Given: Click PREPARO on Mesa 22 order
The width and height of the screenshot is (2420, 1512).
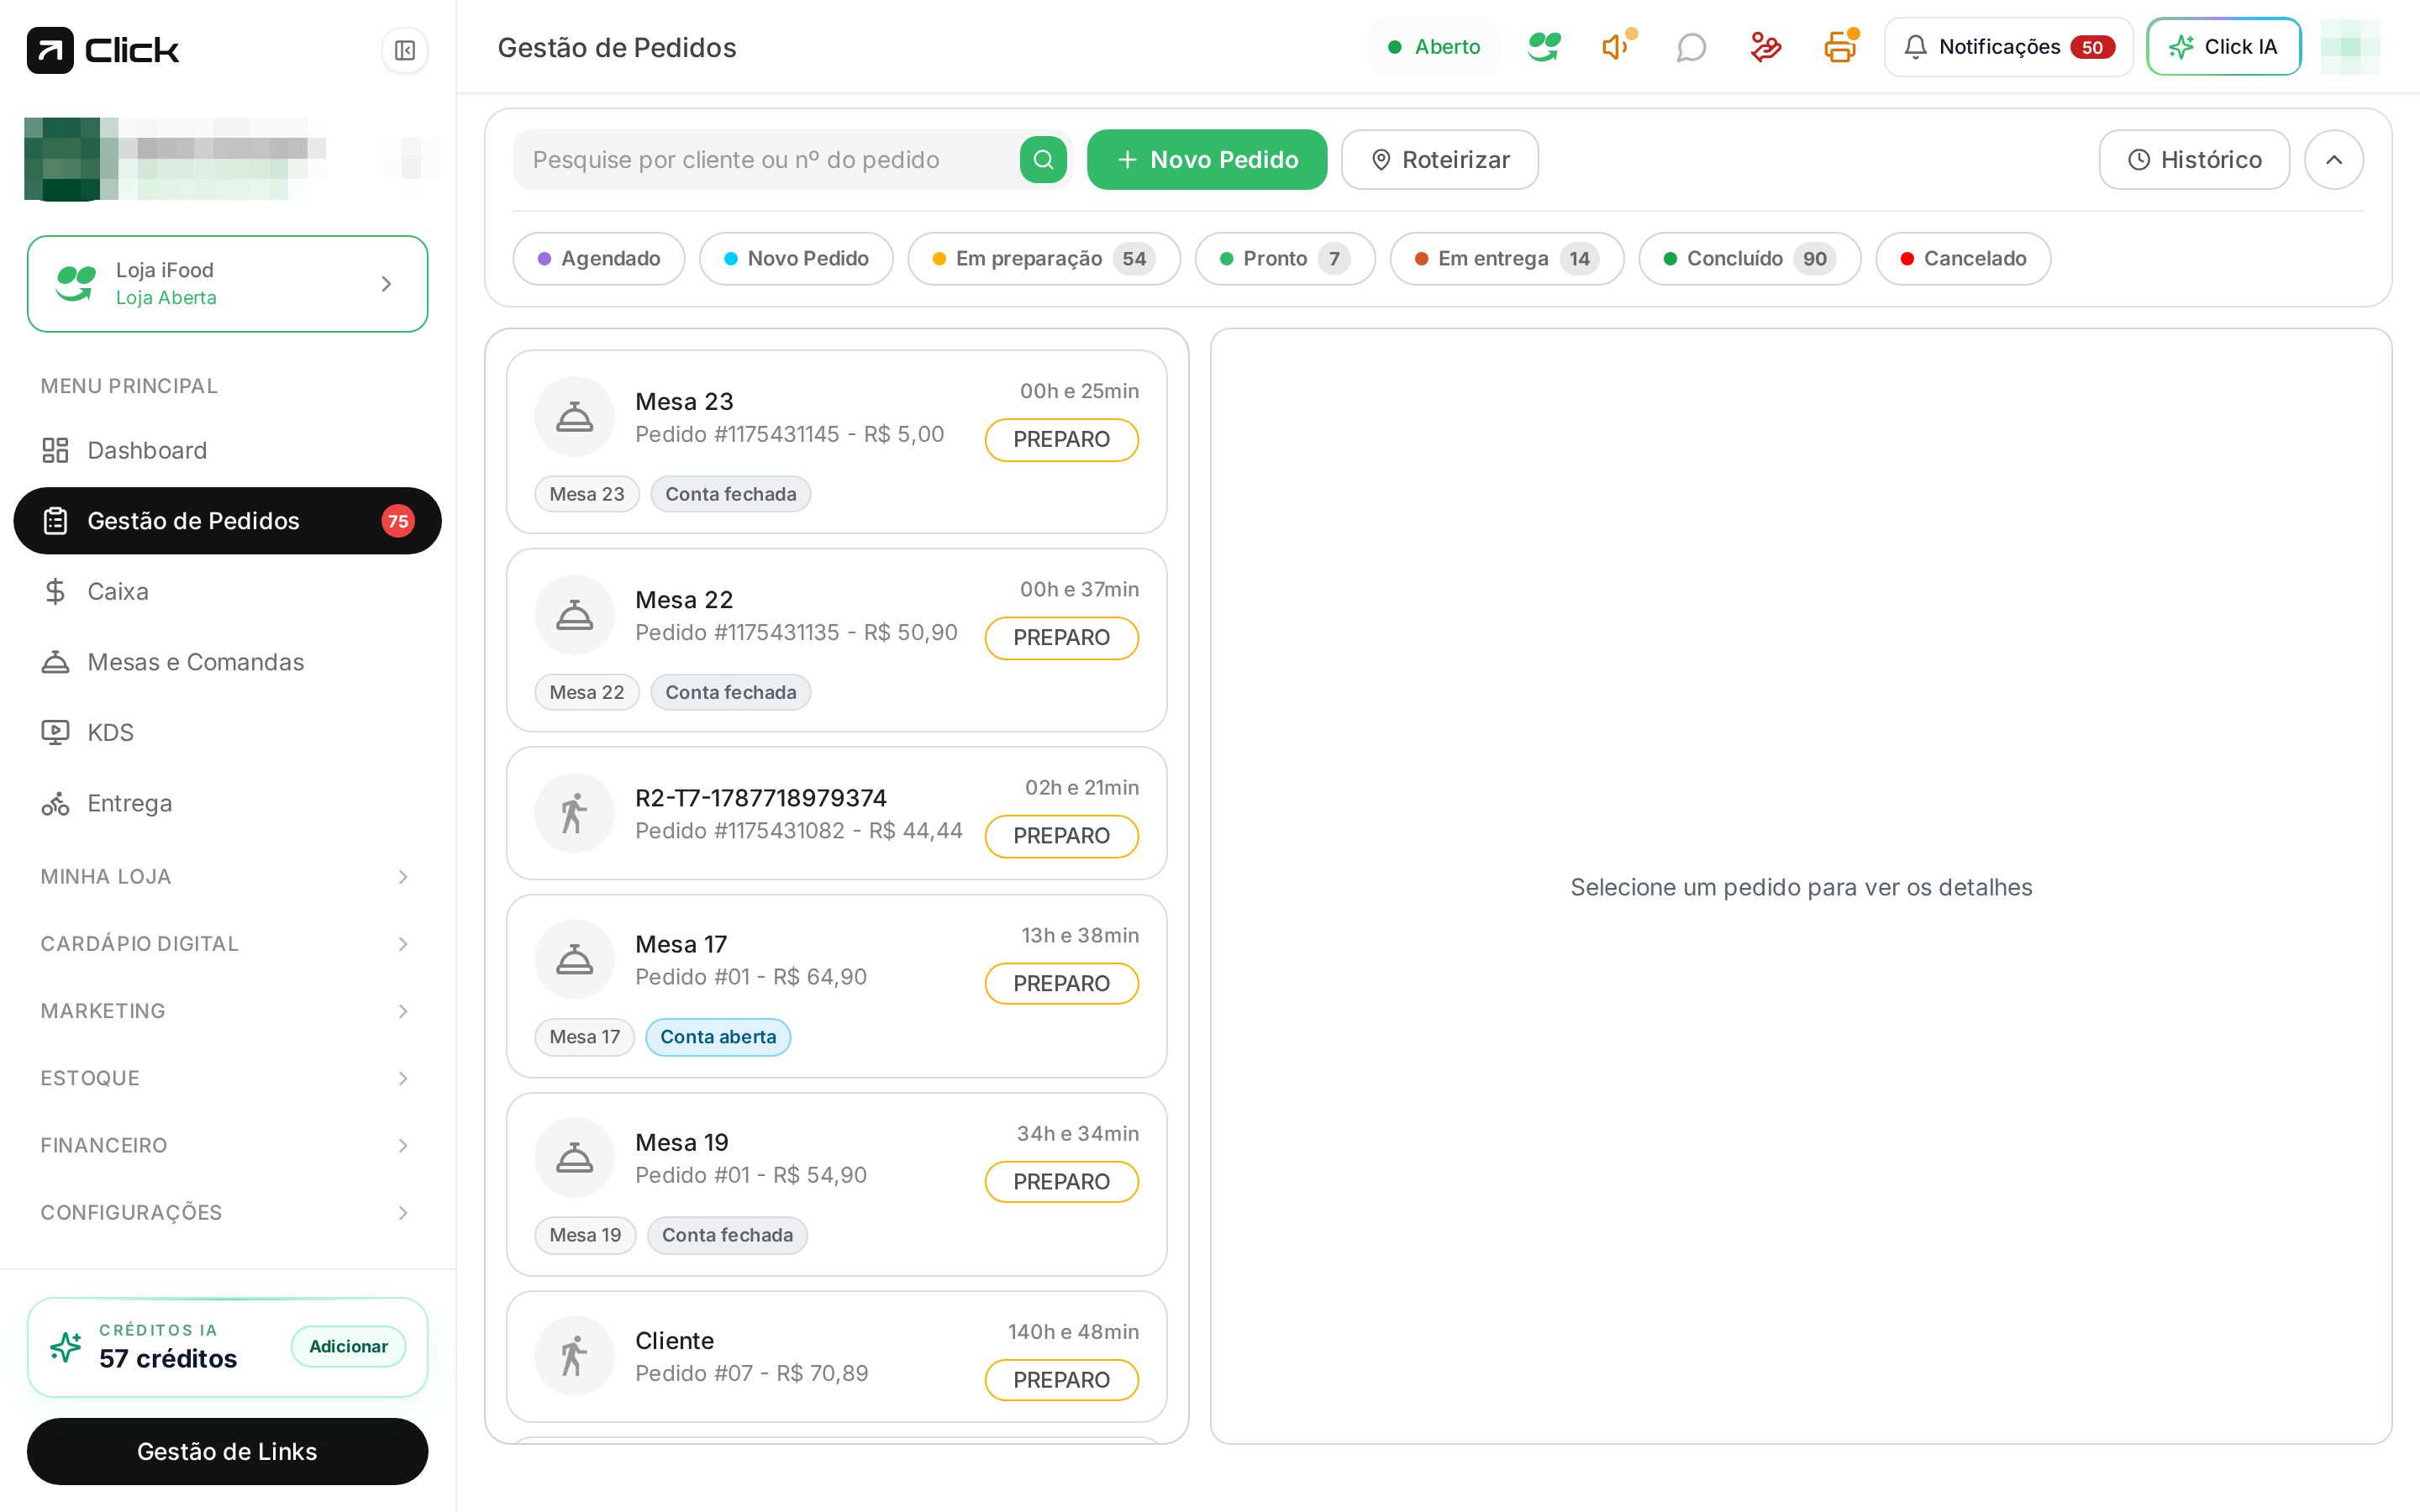Looking at the screenshot, I should pos(1061,638).
